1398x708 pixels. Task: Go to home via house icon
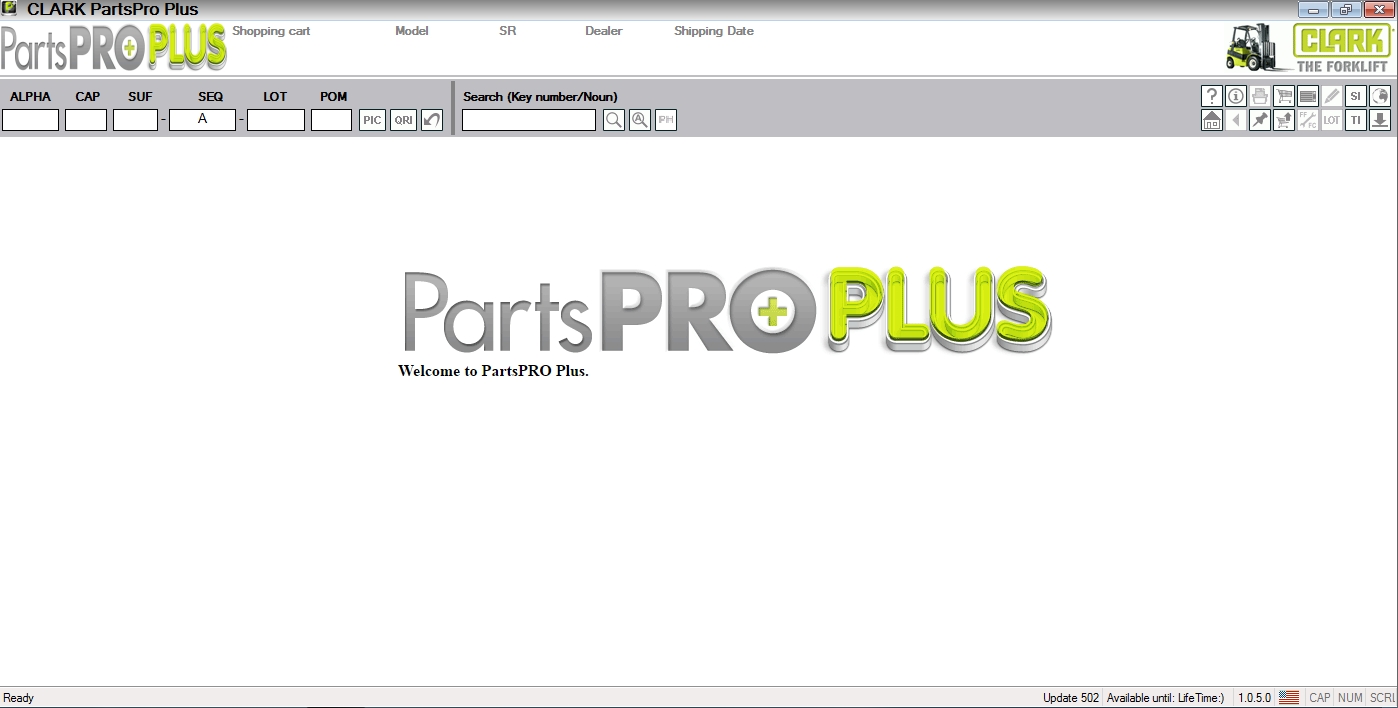pyautogui.click(x=1212, y=120)
